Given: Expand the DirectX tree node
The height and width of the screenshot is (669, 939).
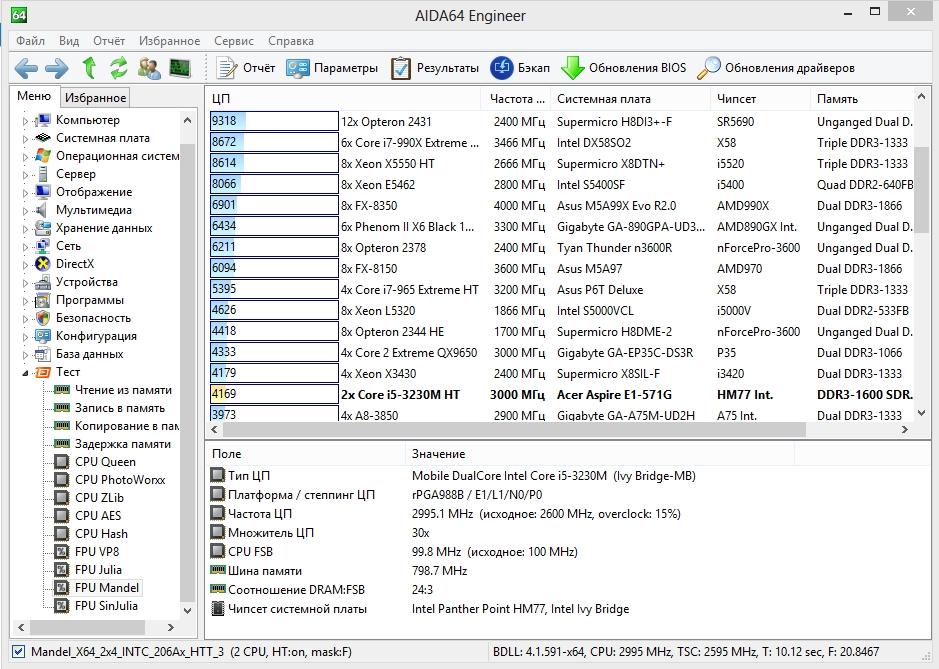Looking at the screenshot, I should coord(26,264).
